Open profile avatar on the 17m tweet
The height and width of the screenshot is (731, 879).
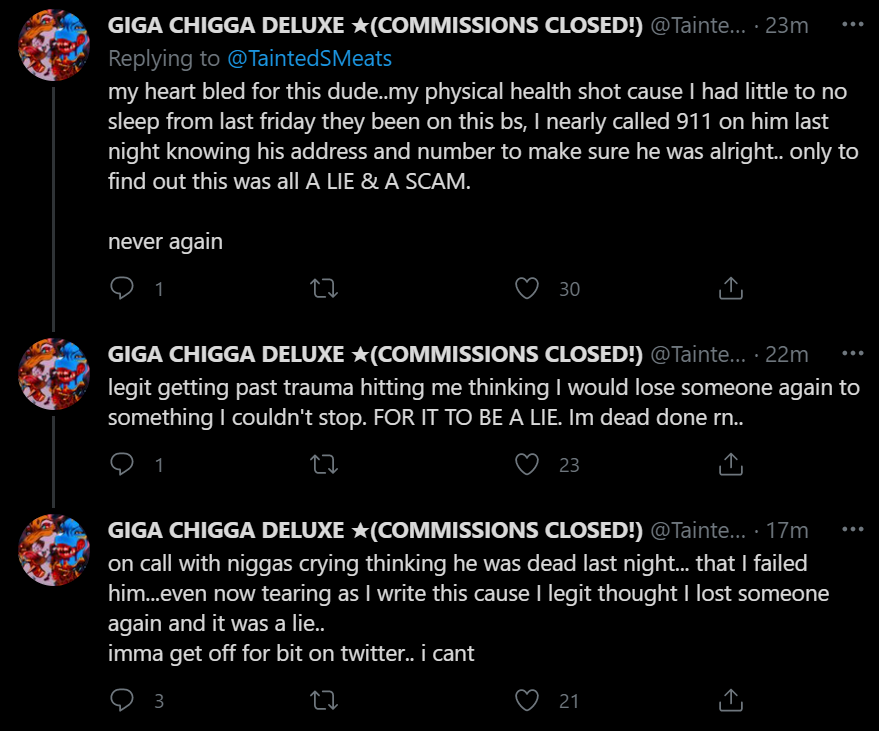pos(54,550)
